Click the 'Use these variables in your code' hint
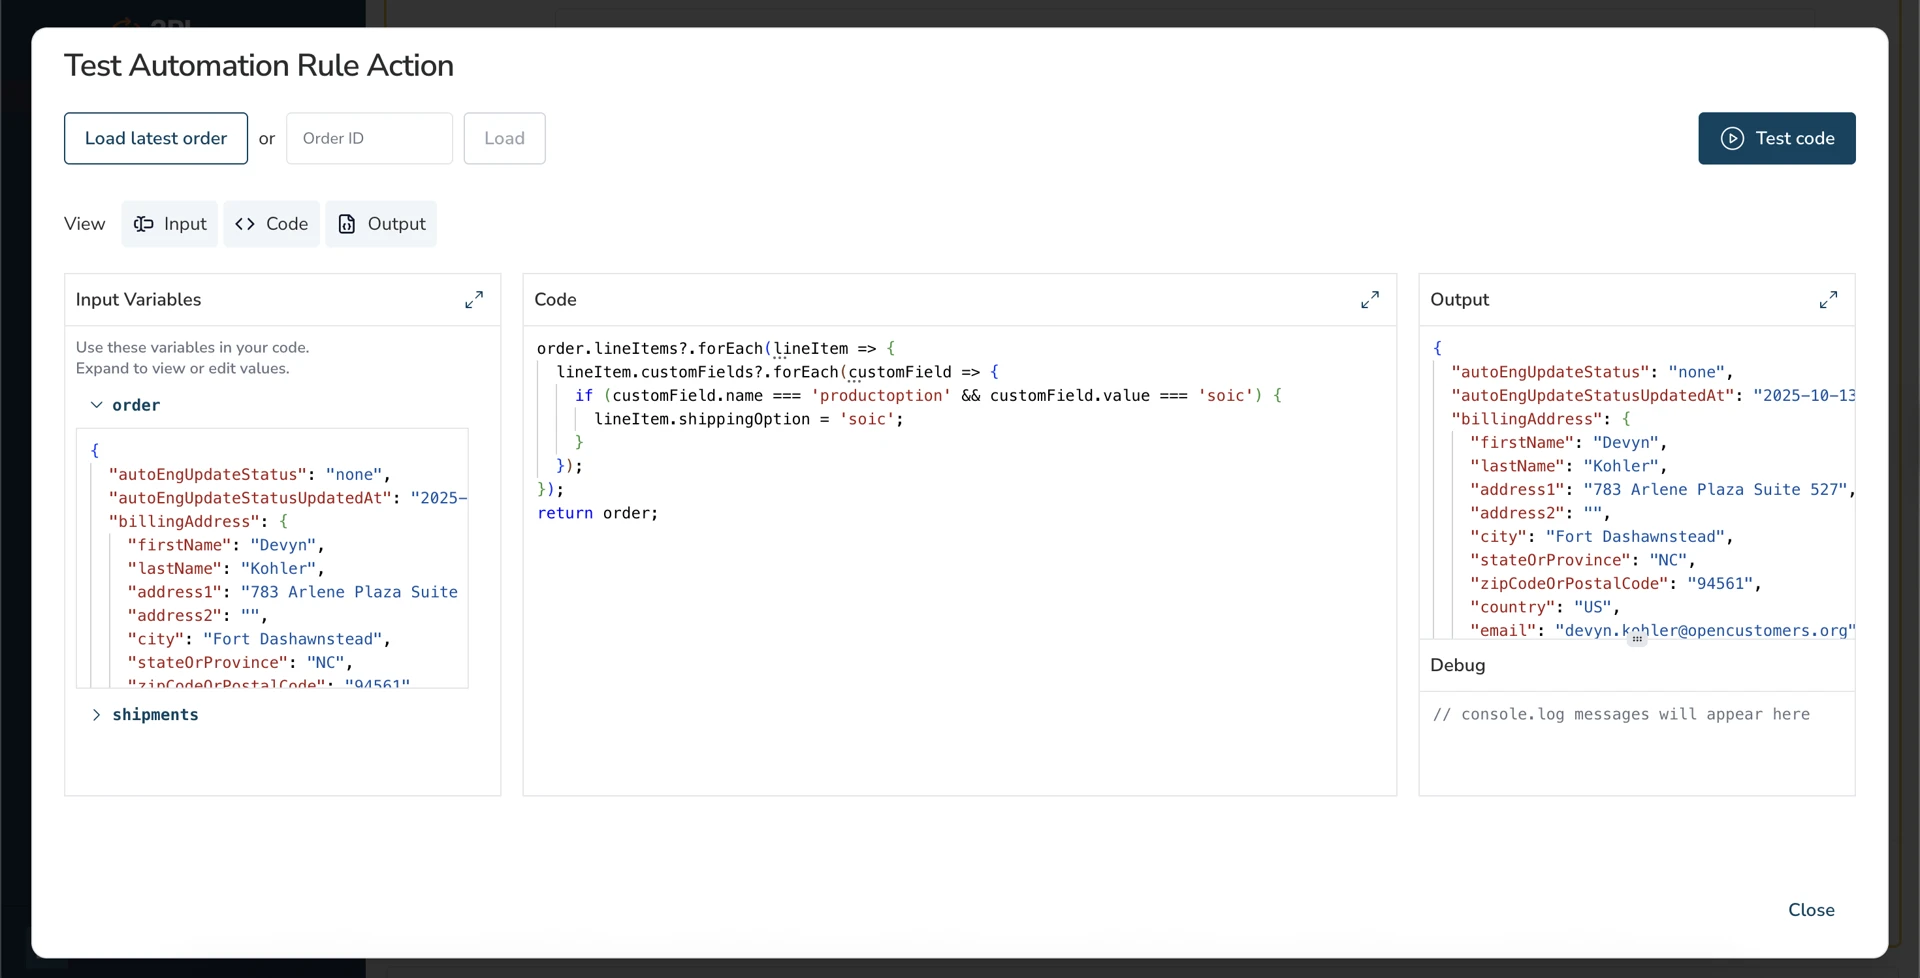The width and height of the screenshot is (1920, 978). click(193, 347)
